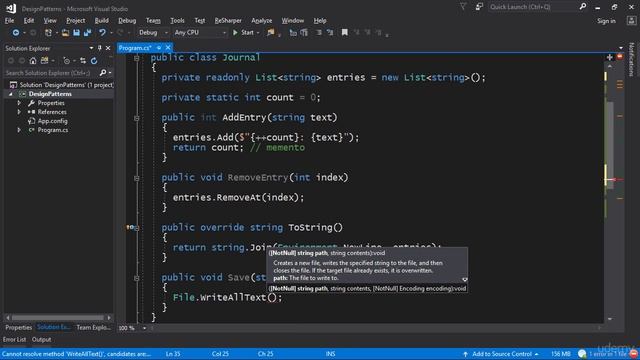This screenshot has width=640, height=360.
Task: Click the override marker icon beside ToString
Action: pyautogui.click(x=129, y=227)
